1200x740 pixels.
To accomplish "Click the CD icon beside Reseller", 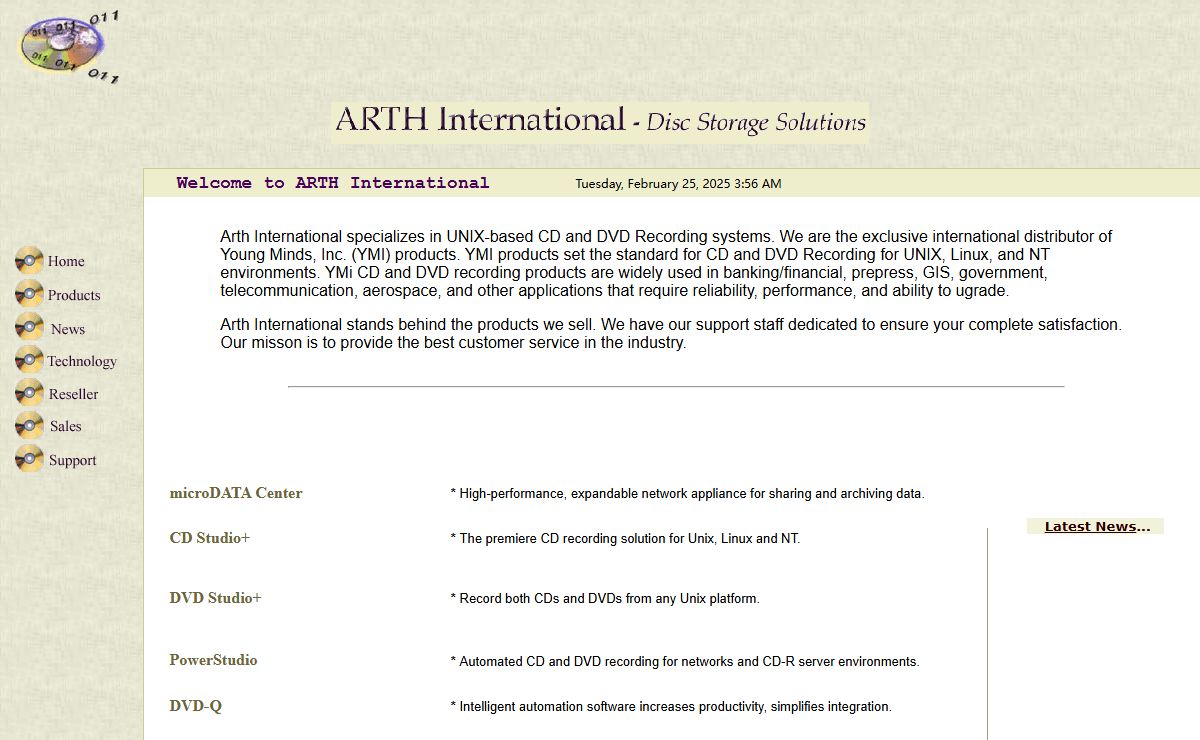I will coord(29,393).
